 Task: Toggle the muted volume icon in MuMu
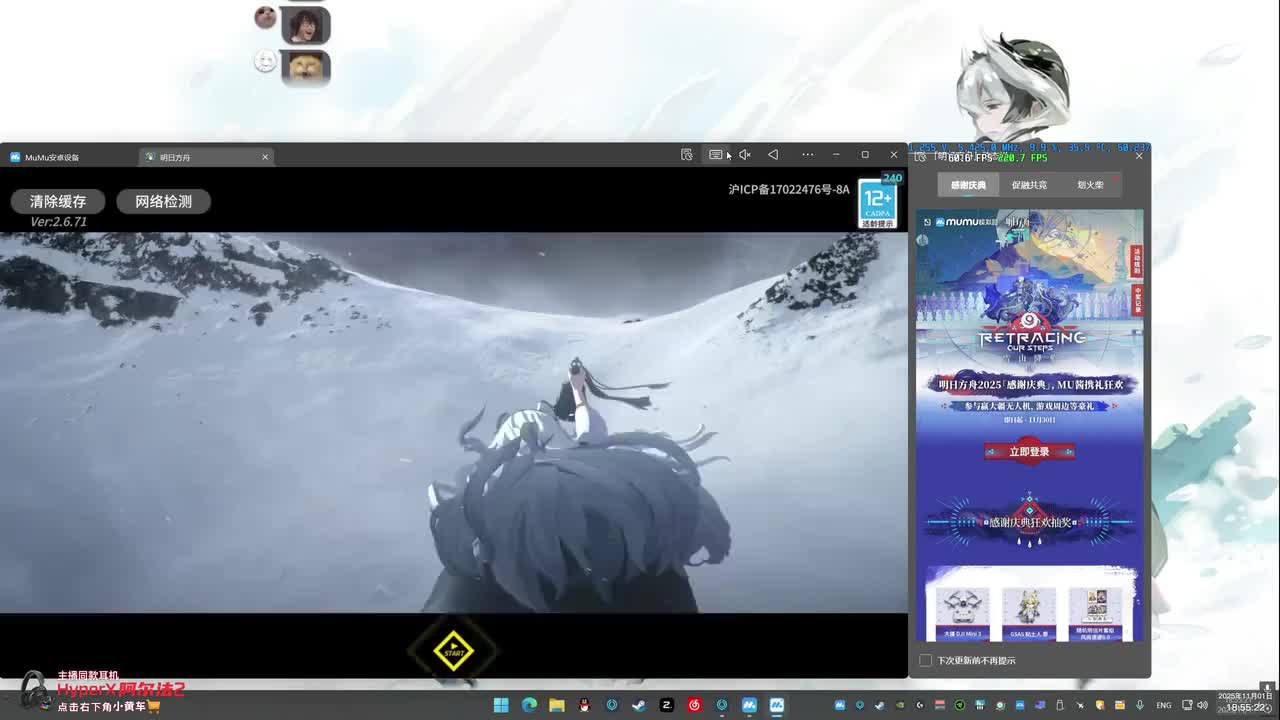[744, 154]
